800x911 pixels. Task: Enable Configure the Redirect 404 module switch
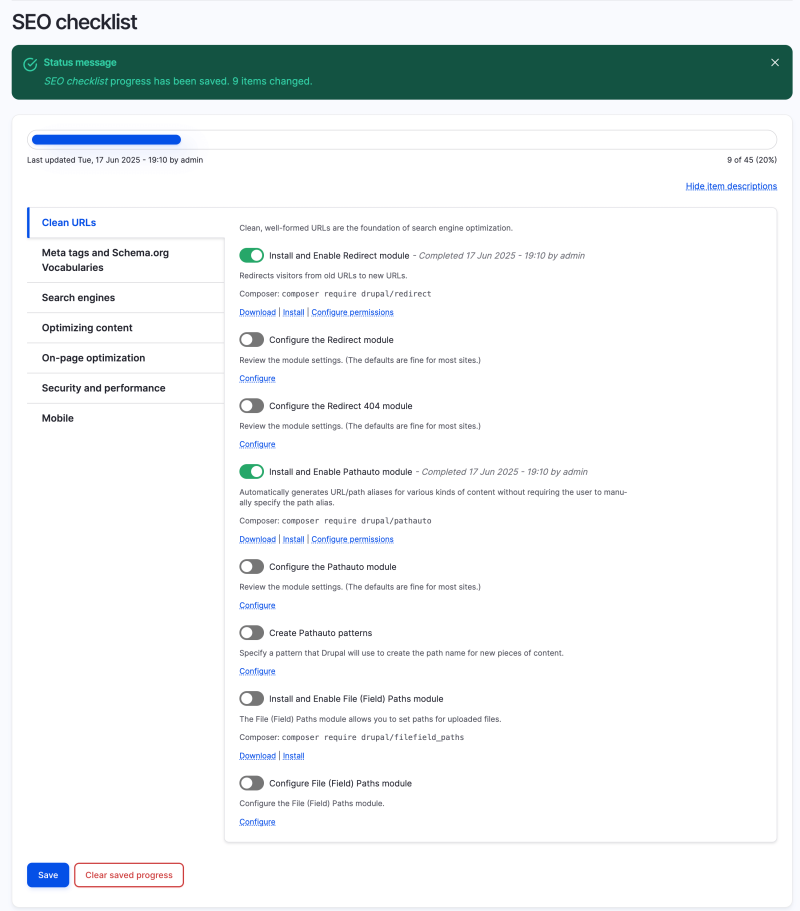(252, 406)
